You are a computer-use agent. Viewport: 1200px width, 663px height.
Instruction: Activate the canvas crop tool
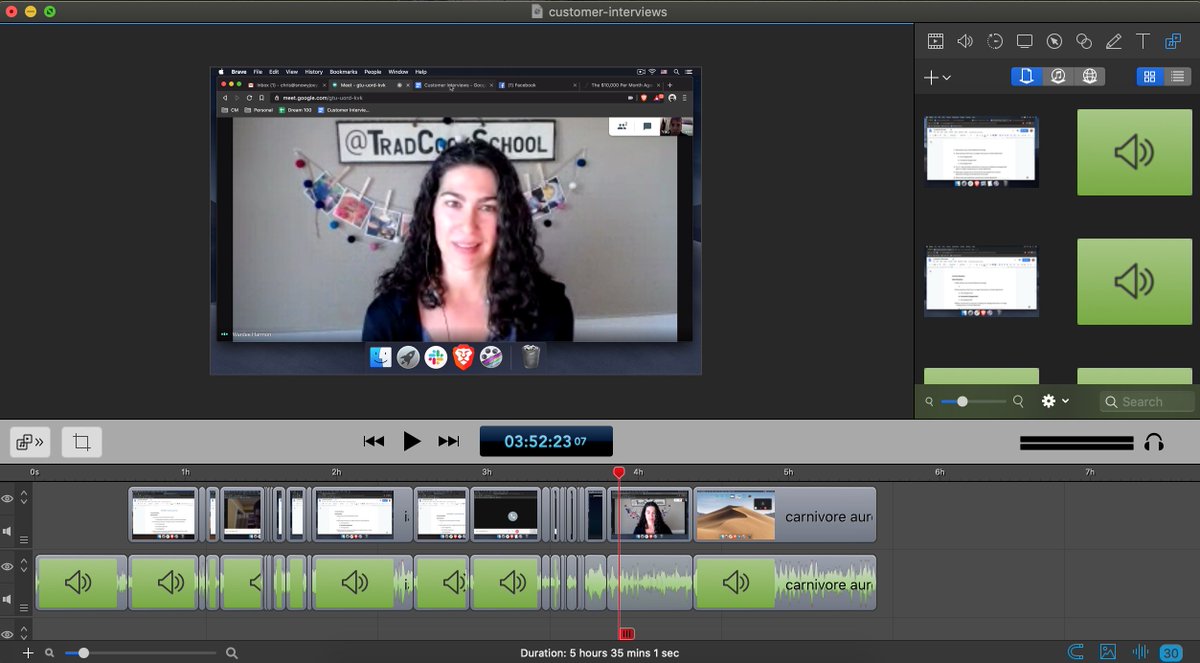pos(82,441)
